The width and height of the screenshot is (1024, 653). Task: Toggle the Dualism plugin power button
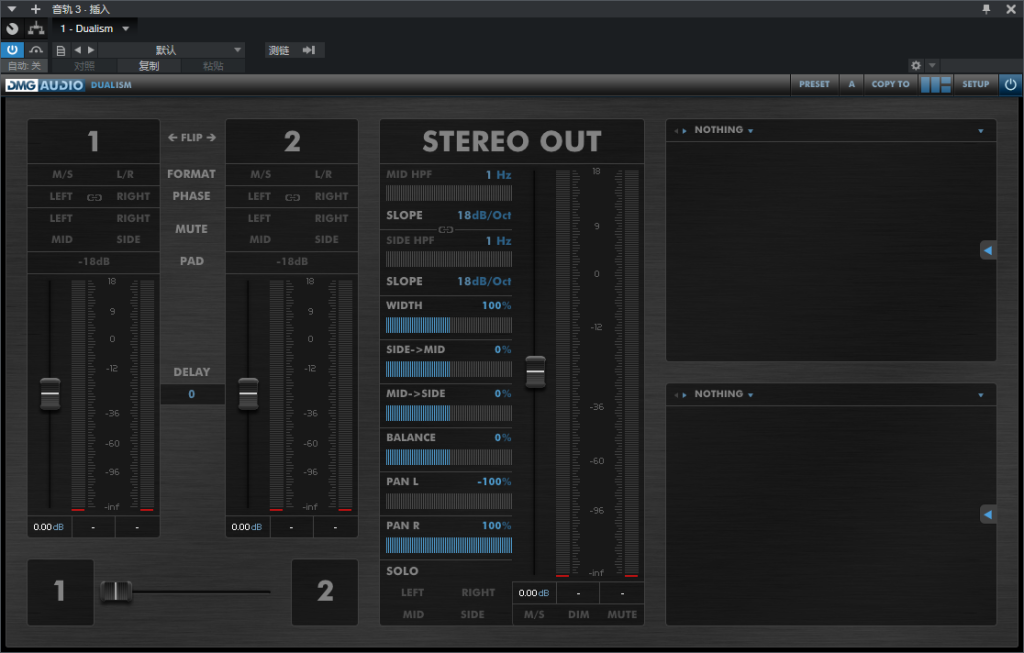[1010, 85]
